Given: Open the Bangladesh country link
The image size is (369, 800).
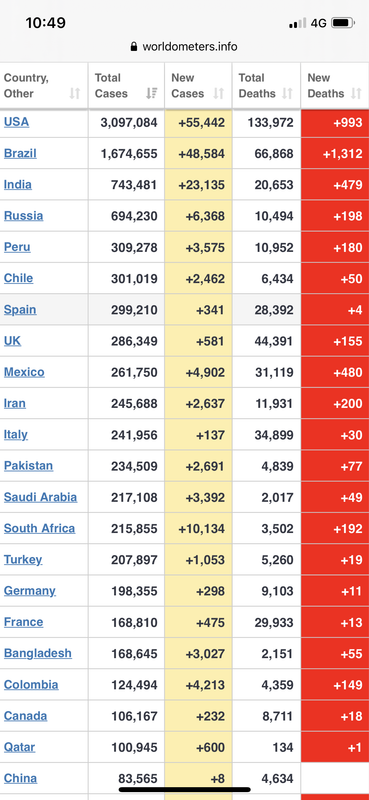Looking at the screenshot, I should (38, 653).
